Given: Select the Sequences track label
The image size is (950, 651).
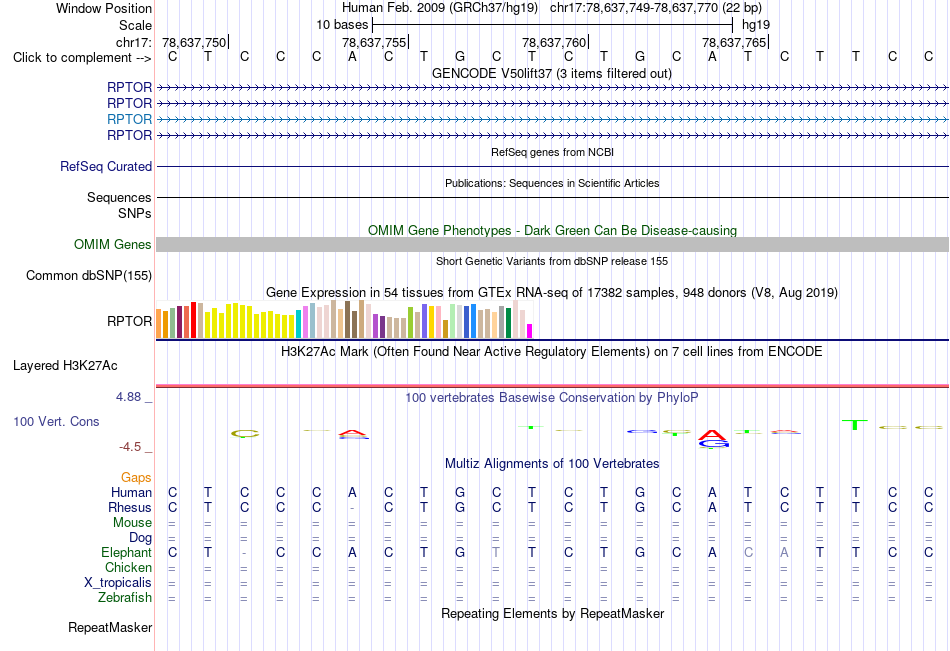Looking at the screenshot, I should (x=119, y=197).
